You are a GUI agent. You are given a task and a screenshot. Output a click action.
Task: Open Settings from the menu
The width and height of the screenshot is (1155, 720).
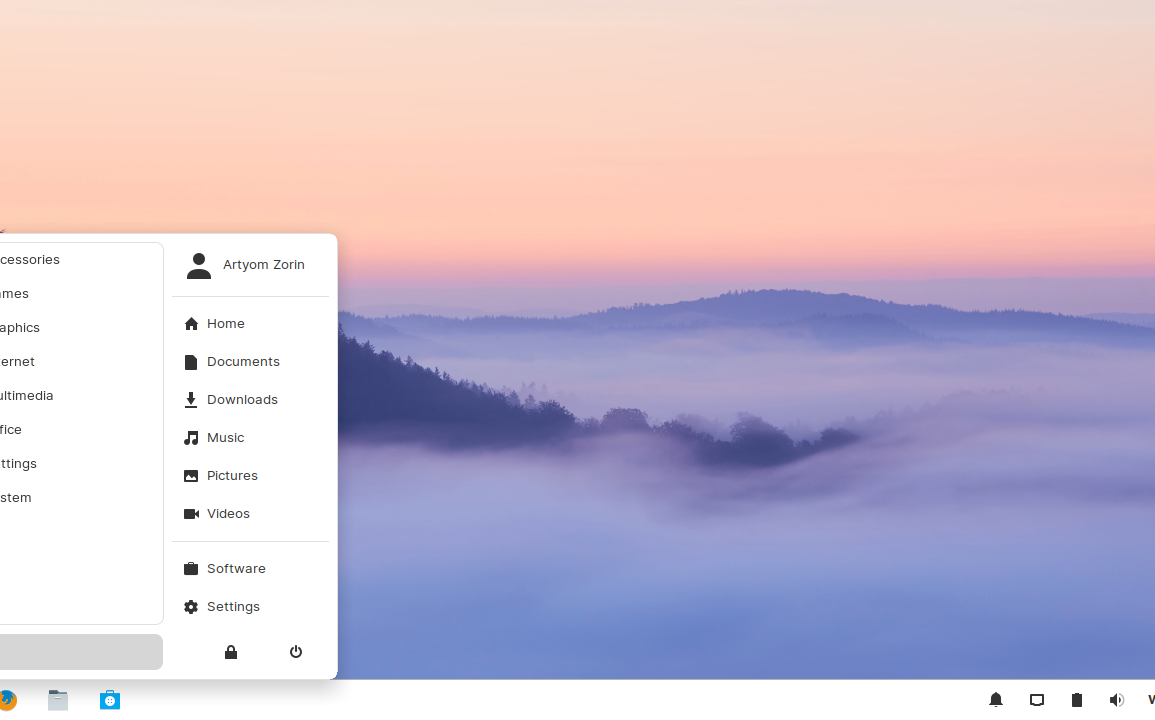point(250,607)
